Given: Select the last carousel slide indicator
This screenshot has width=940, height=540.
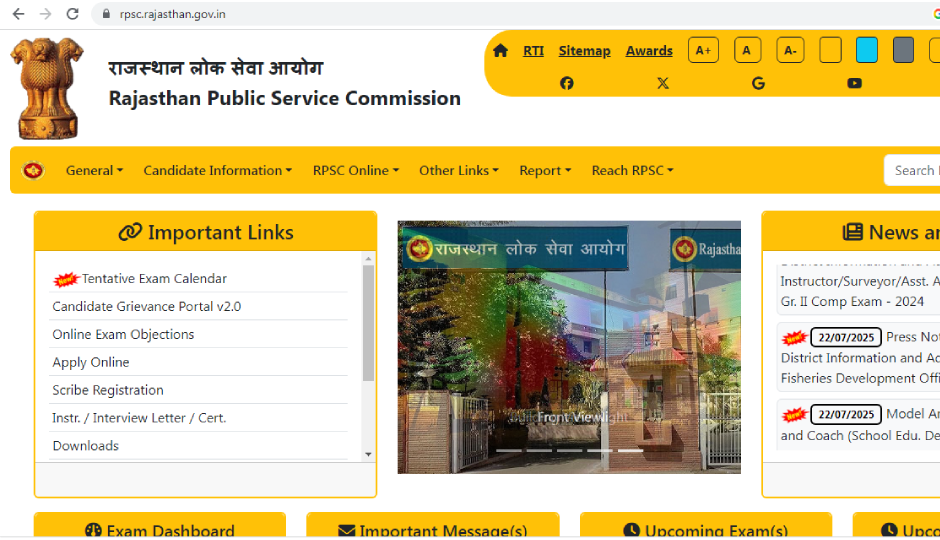Looking at the screenshot, I should (x=630, y=450).
